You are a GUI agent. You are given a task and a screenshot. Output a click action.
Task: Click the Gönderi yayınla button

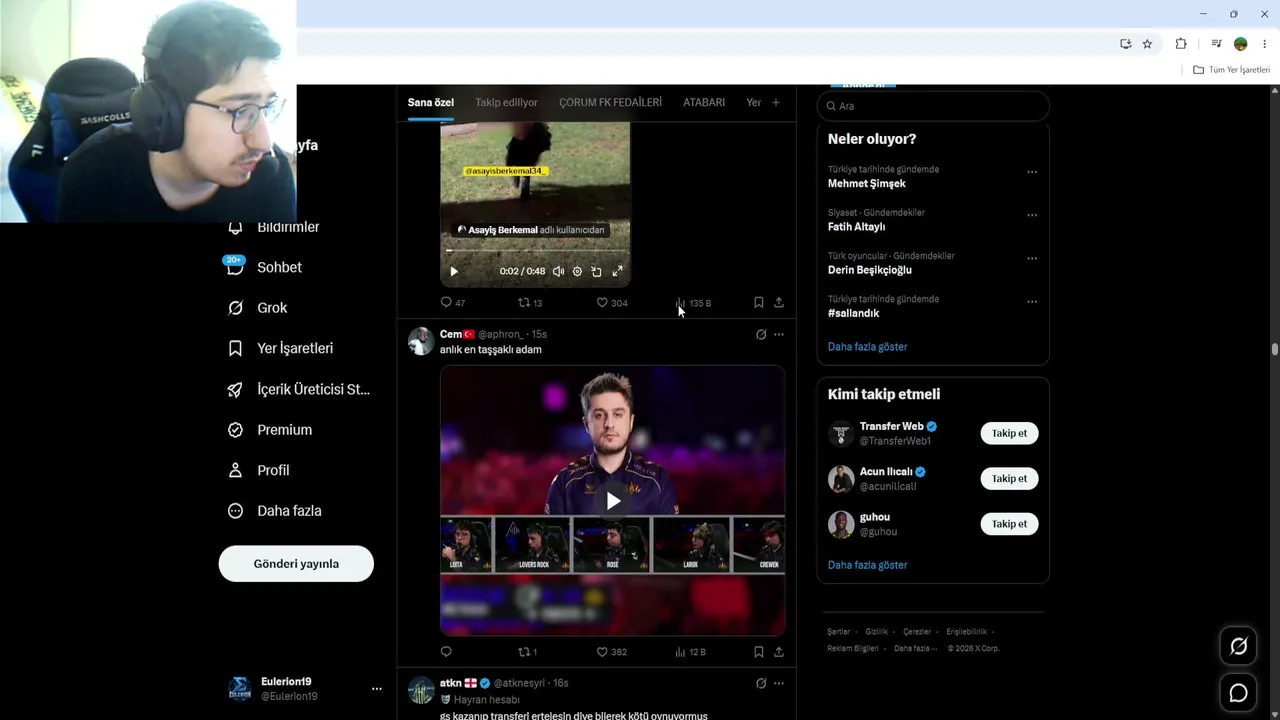tap(296, 564)
